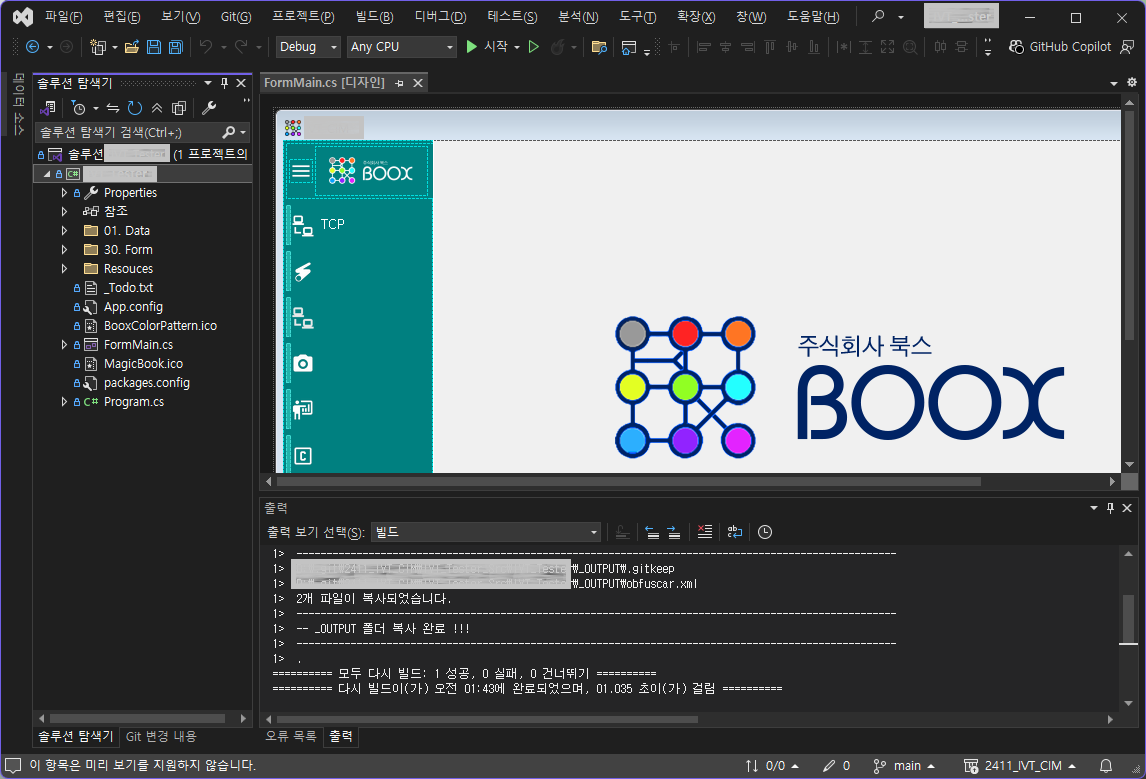Open 2411_IVT_CIM repository selector
The width and height of the screenshot is (1146, 779).
[x=1020, y=766]
